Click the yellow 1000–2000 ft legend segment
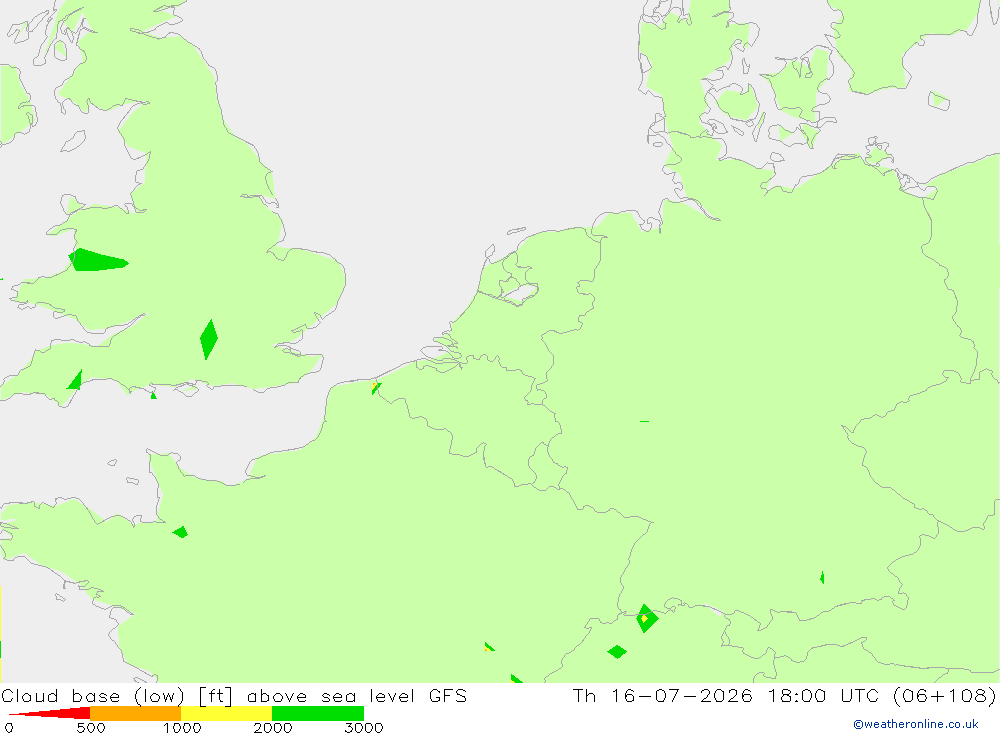1000x733 pixels. coord(226,713)
